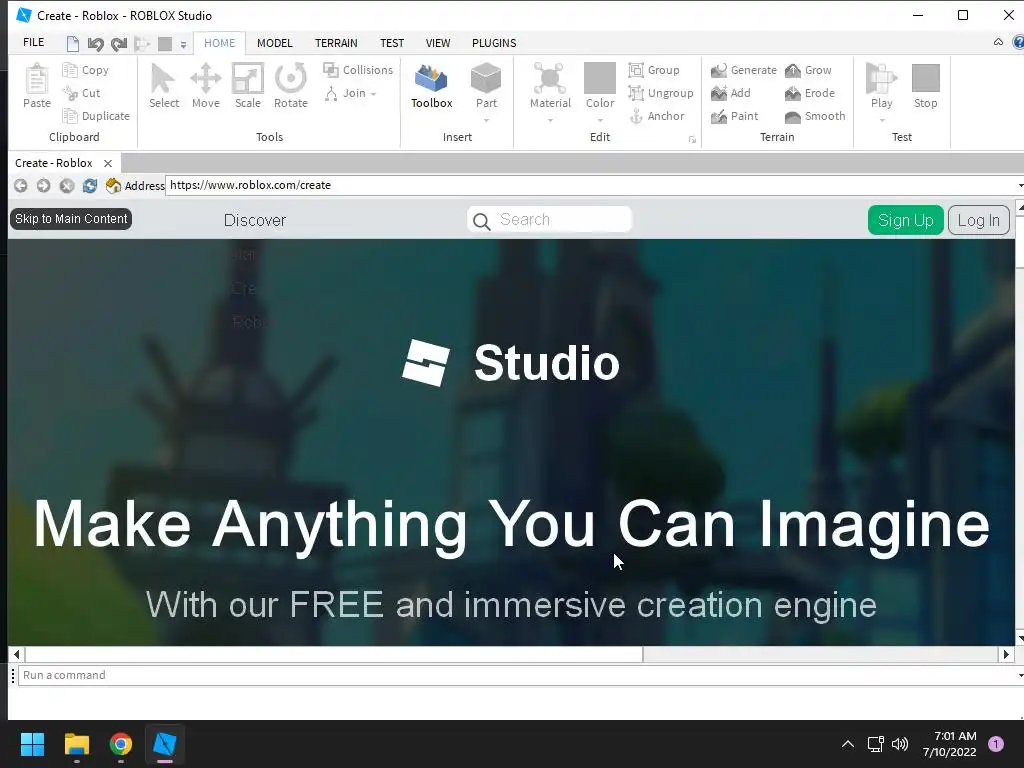Click the green Sign Up button
The image size is (1024, 768).
point(905,220)
